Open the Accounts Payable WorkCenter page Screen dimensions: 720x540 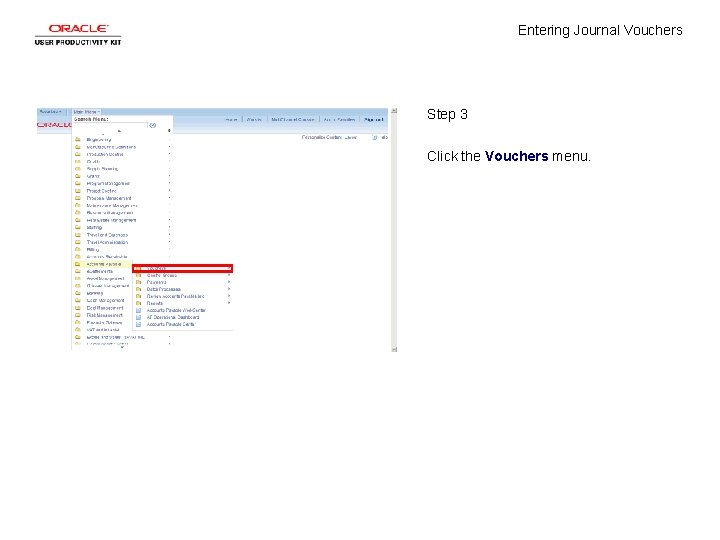(x=176, y=310)
